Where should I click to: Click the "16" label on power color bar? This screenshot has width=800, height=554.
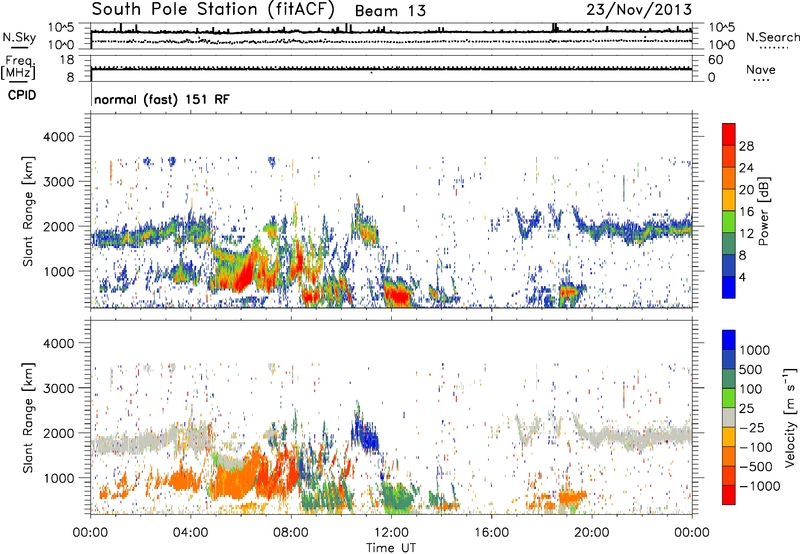click(x=746, y=212)
